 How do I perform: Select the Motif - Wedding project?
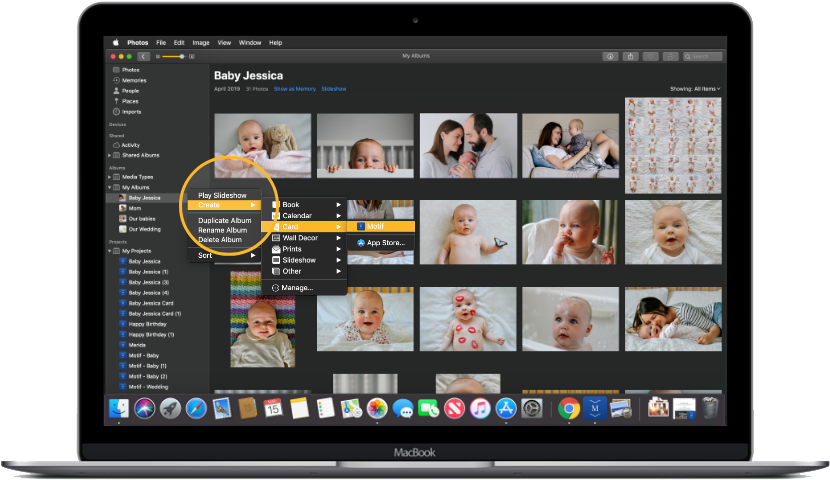click(x=144, y=387)
